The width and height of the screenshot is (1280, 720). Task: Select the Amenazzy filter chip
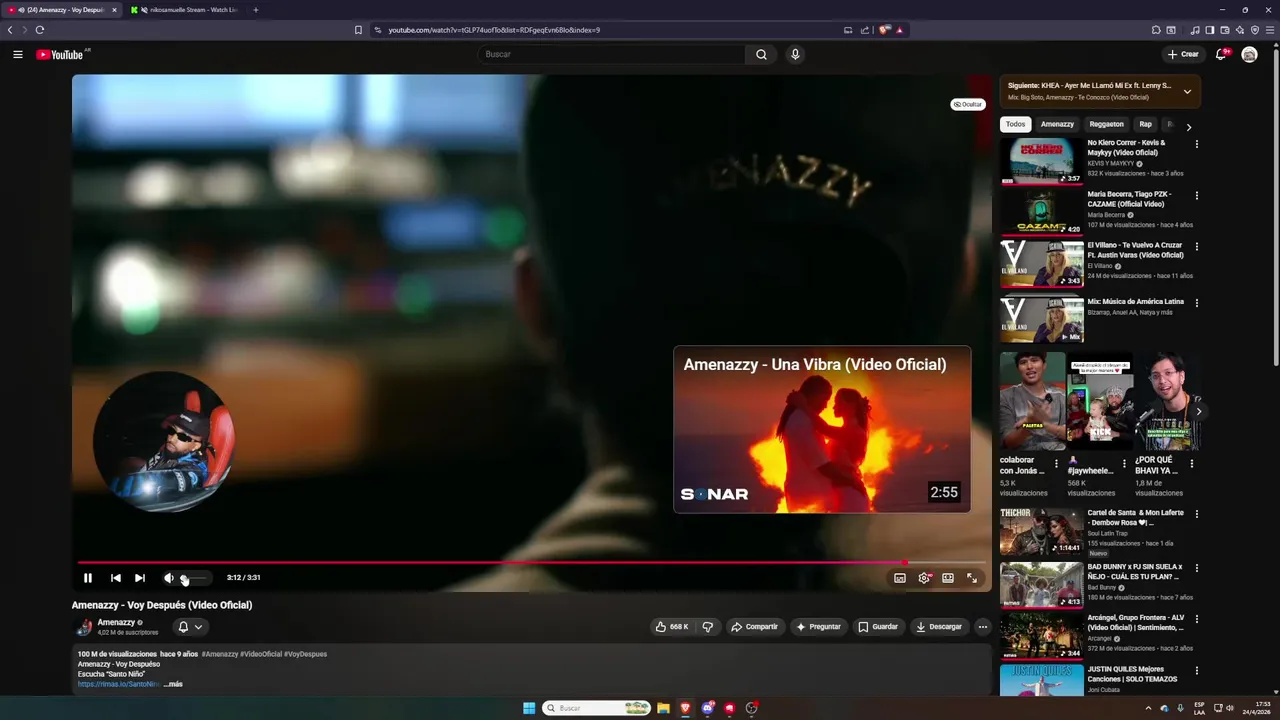tap(1057, 124)
